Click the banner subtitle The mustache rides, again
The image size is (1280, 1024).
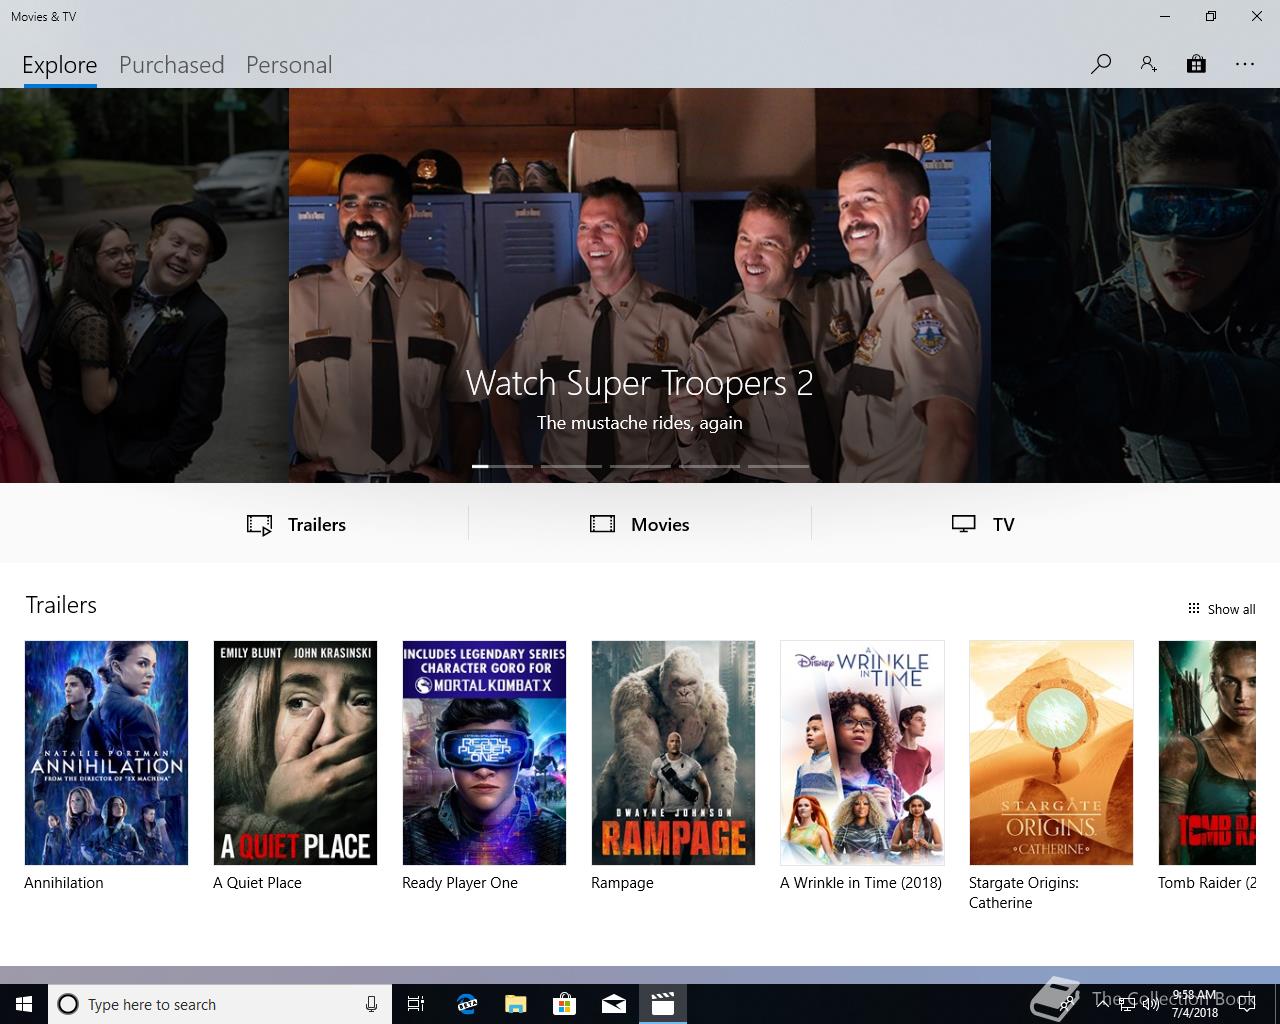coord(640,423)
